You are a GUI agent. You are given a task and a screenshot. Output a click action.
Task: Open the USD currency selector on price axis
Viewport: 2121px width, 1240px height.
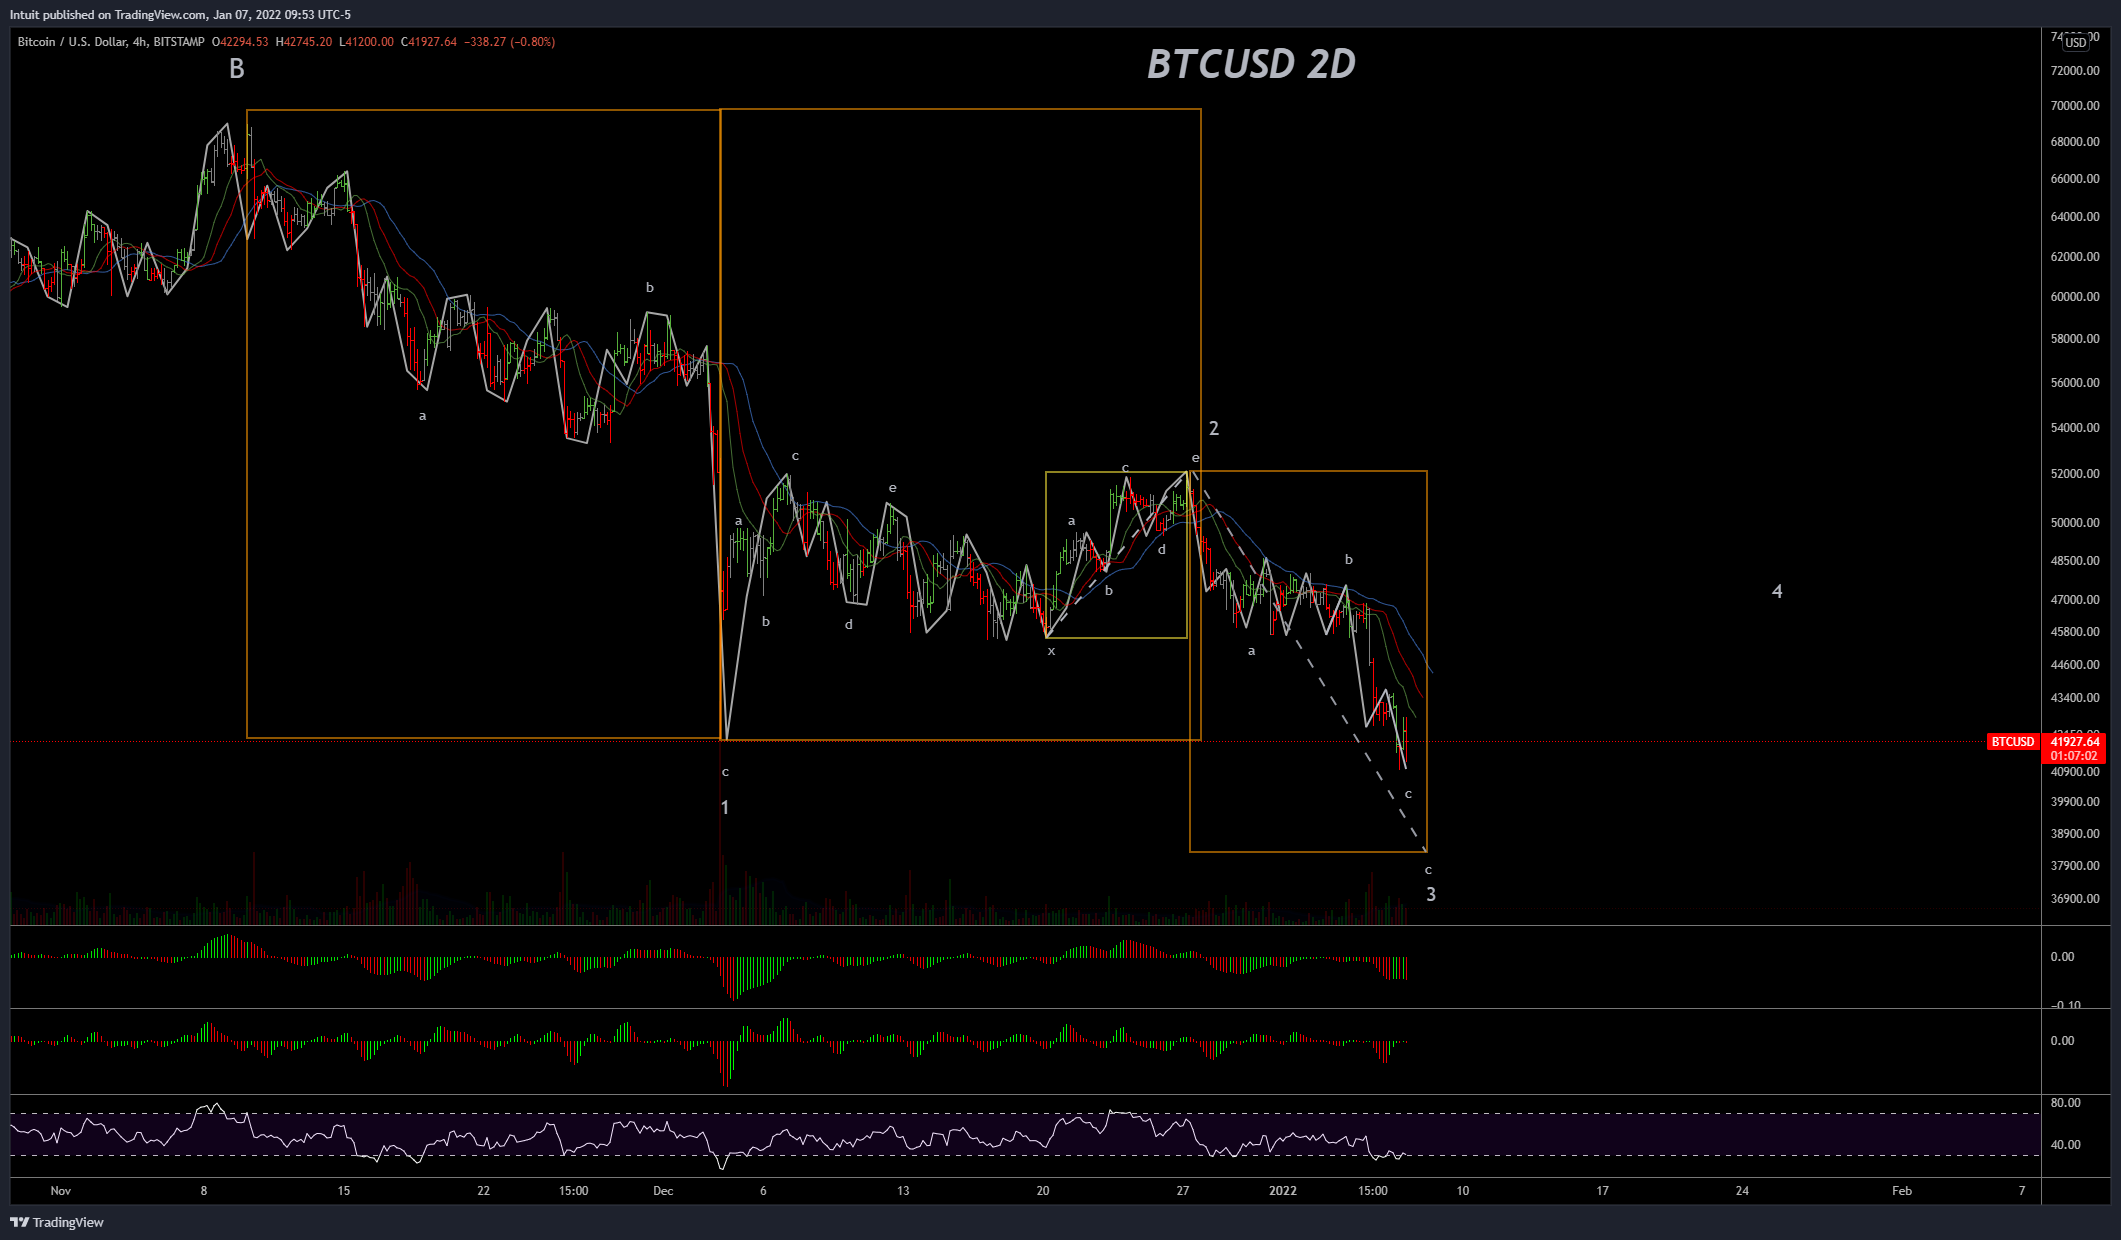point(2076,42)
